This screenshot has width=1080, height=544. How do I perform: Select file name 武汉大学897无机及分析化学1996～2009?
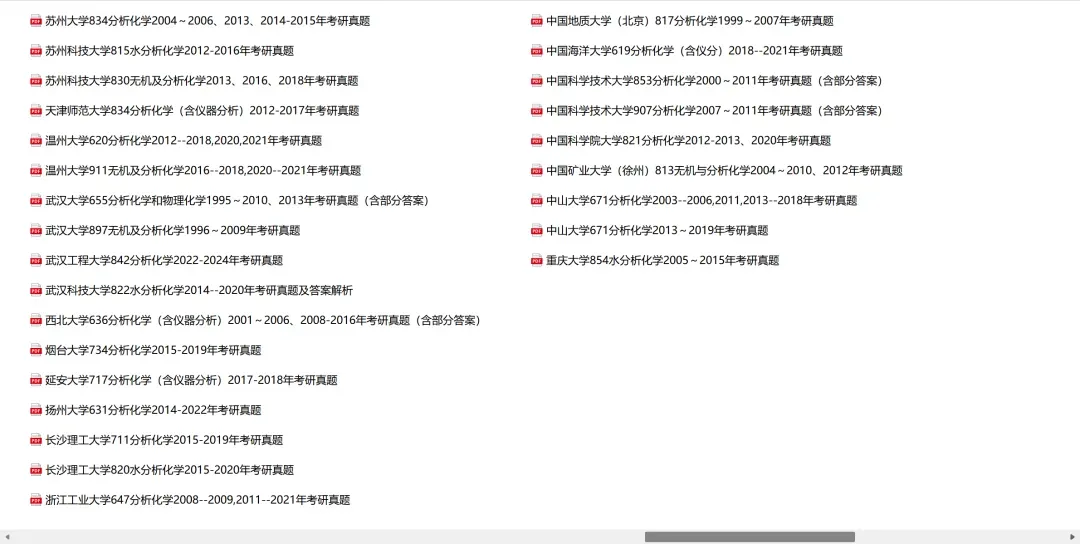pyautogui.click(x=172, y=231)
